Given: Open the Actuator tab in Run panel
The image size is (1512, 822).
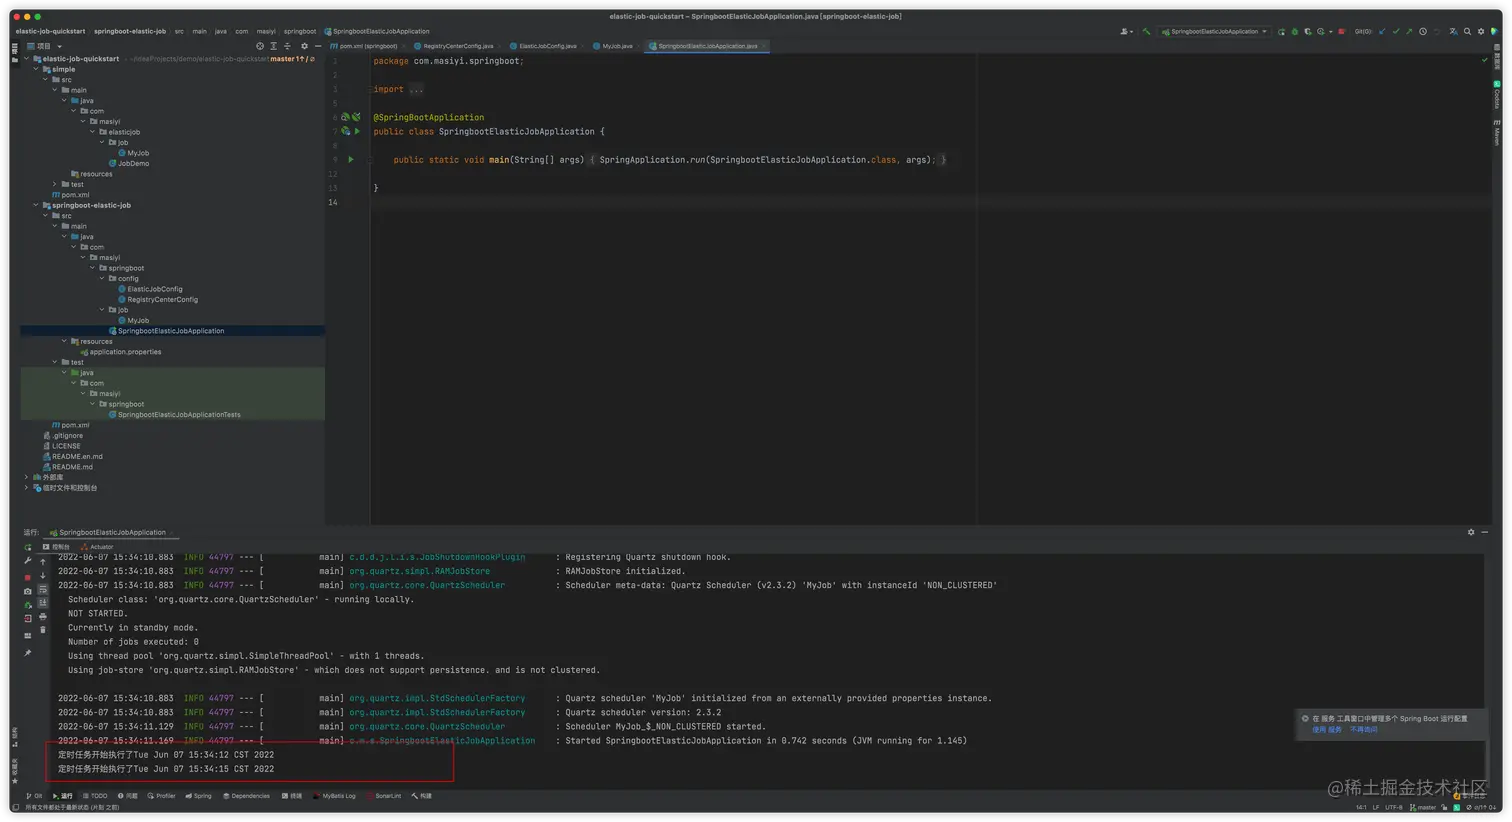Looking at the screenshot, I should [101, 547].
